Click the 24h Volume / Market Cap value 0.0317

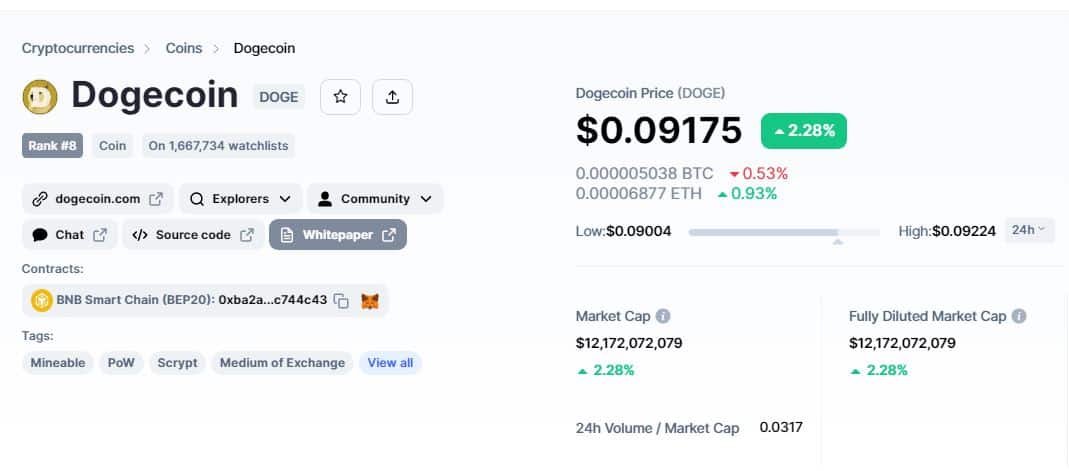coord(781,427)
